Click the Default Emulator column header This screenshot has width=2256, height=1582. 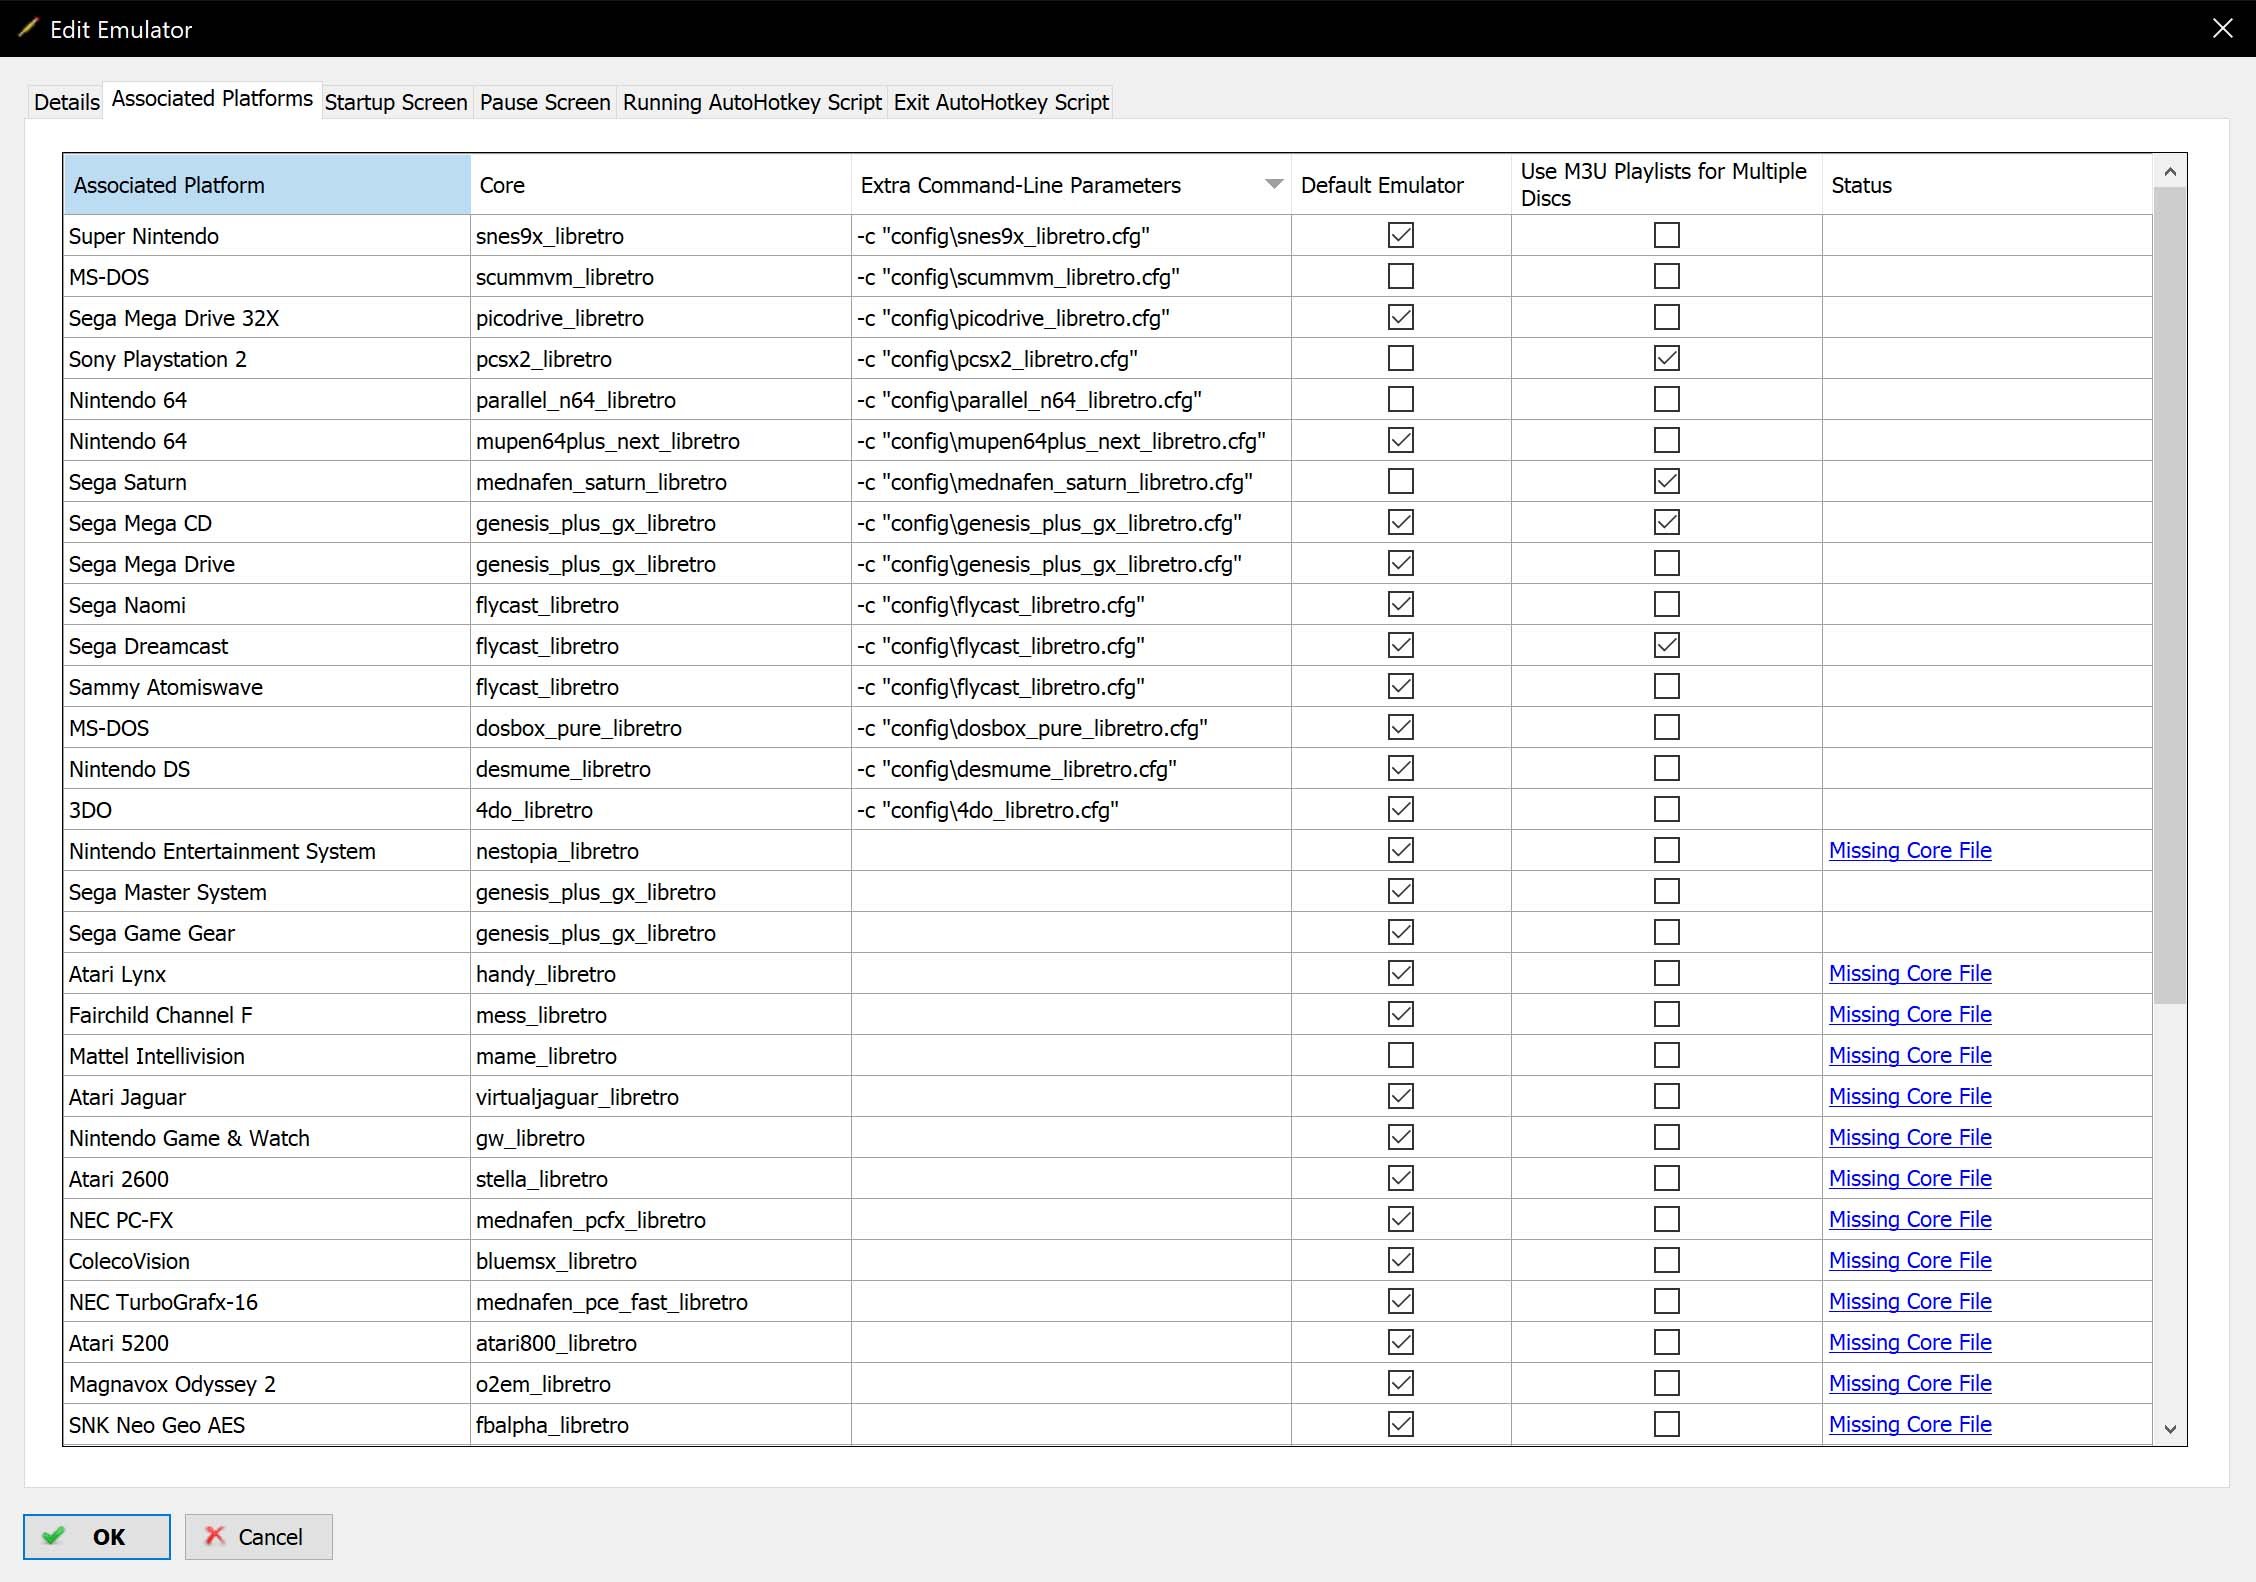tap(1401, 184)
